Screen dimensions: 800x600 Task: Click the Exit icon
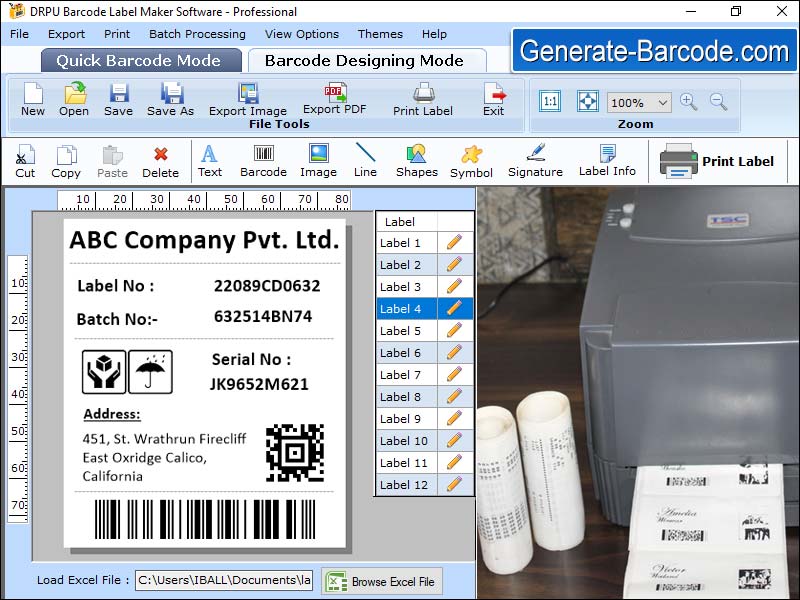click(494, 99)
